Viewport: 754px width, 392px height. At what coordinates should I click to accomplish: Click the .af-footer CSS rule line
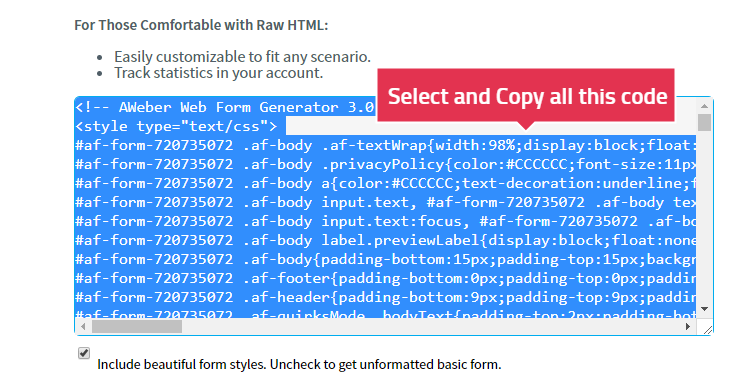386,278
